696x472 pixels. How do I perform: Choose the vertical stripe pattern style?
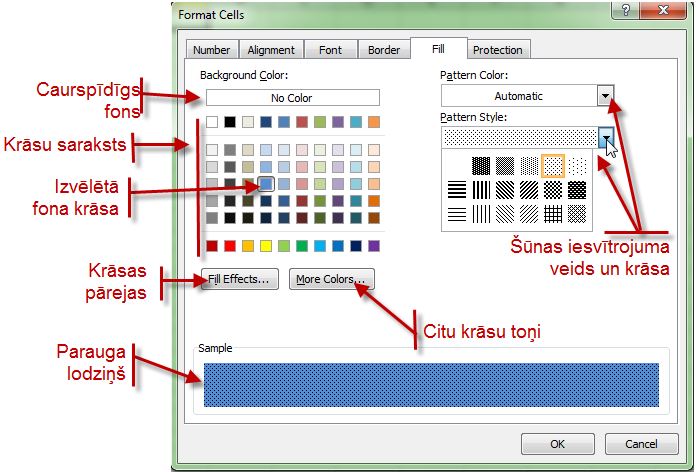(x=481, y=189)
